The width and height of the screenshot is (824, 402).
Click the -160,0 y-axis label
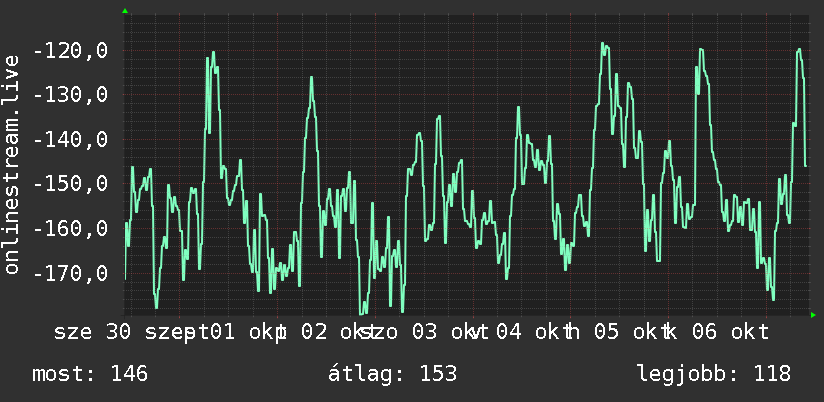pos(70,229)
